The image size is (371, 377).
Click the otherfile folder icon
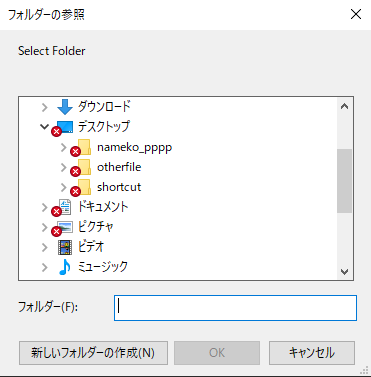coord(84,167)
